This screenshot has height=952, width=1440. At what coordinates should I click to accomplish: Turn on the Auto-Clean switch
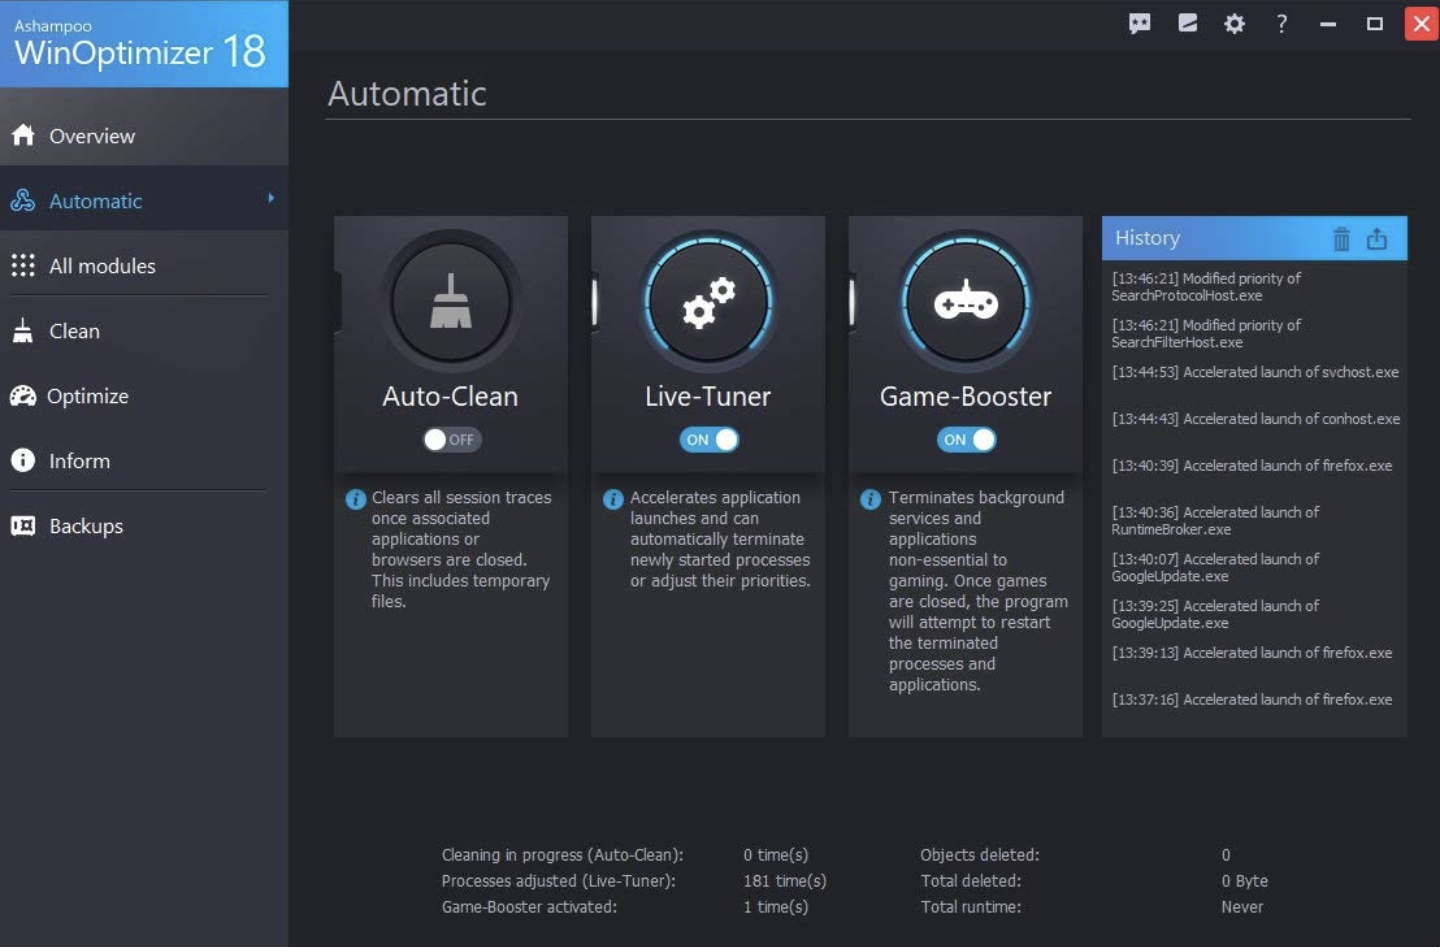tap(452, 439)
